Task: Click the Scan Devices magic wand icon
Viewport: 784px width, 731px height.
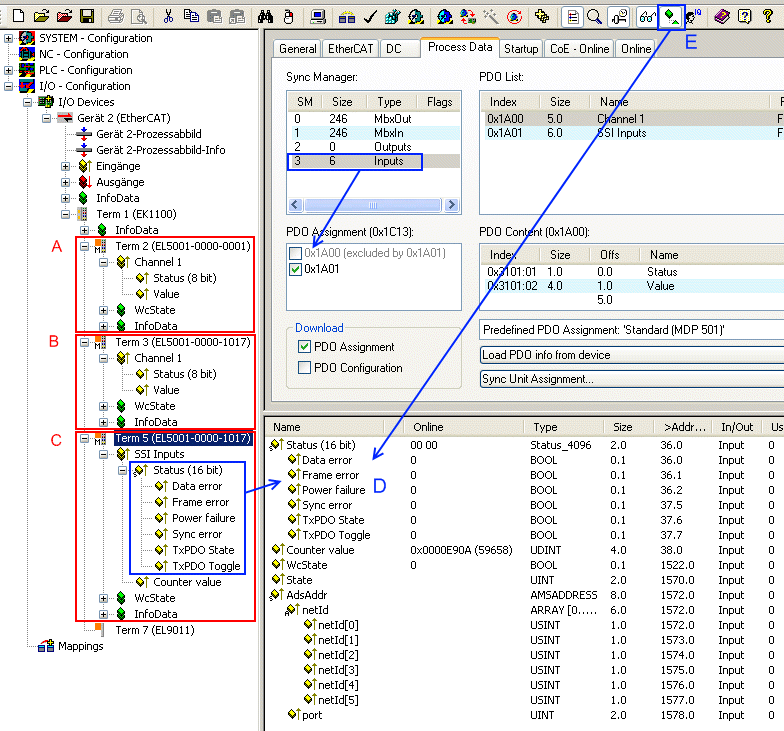Action: click(490, 18)
